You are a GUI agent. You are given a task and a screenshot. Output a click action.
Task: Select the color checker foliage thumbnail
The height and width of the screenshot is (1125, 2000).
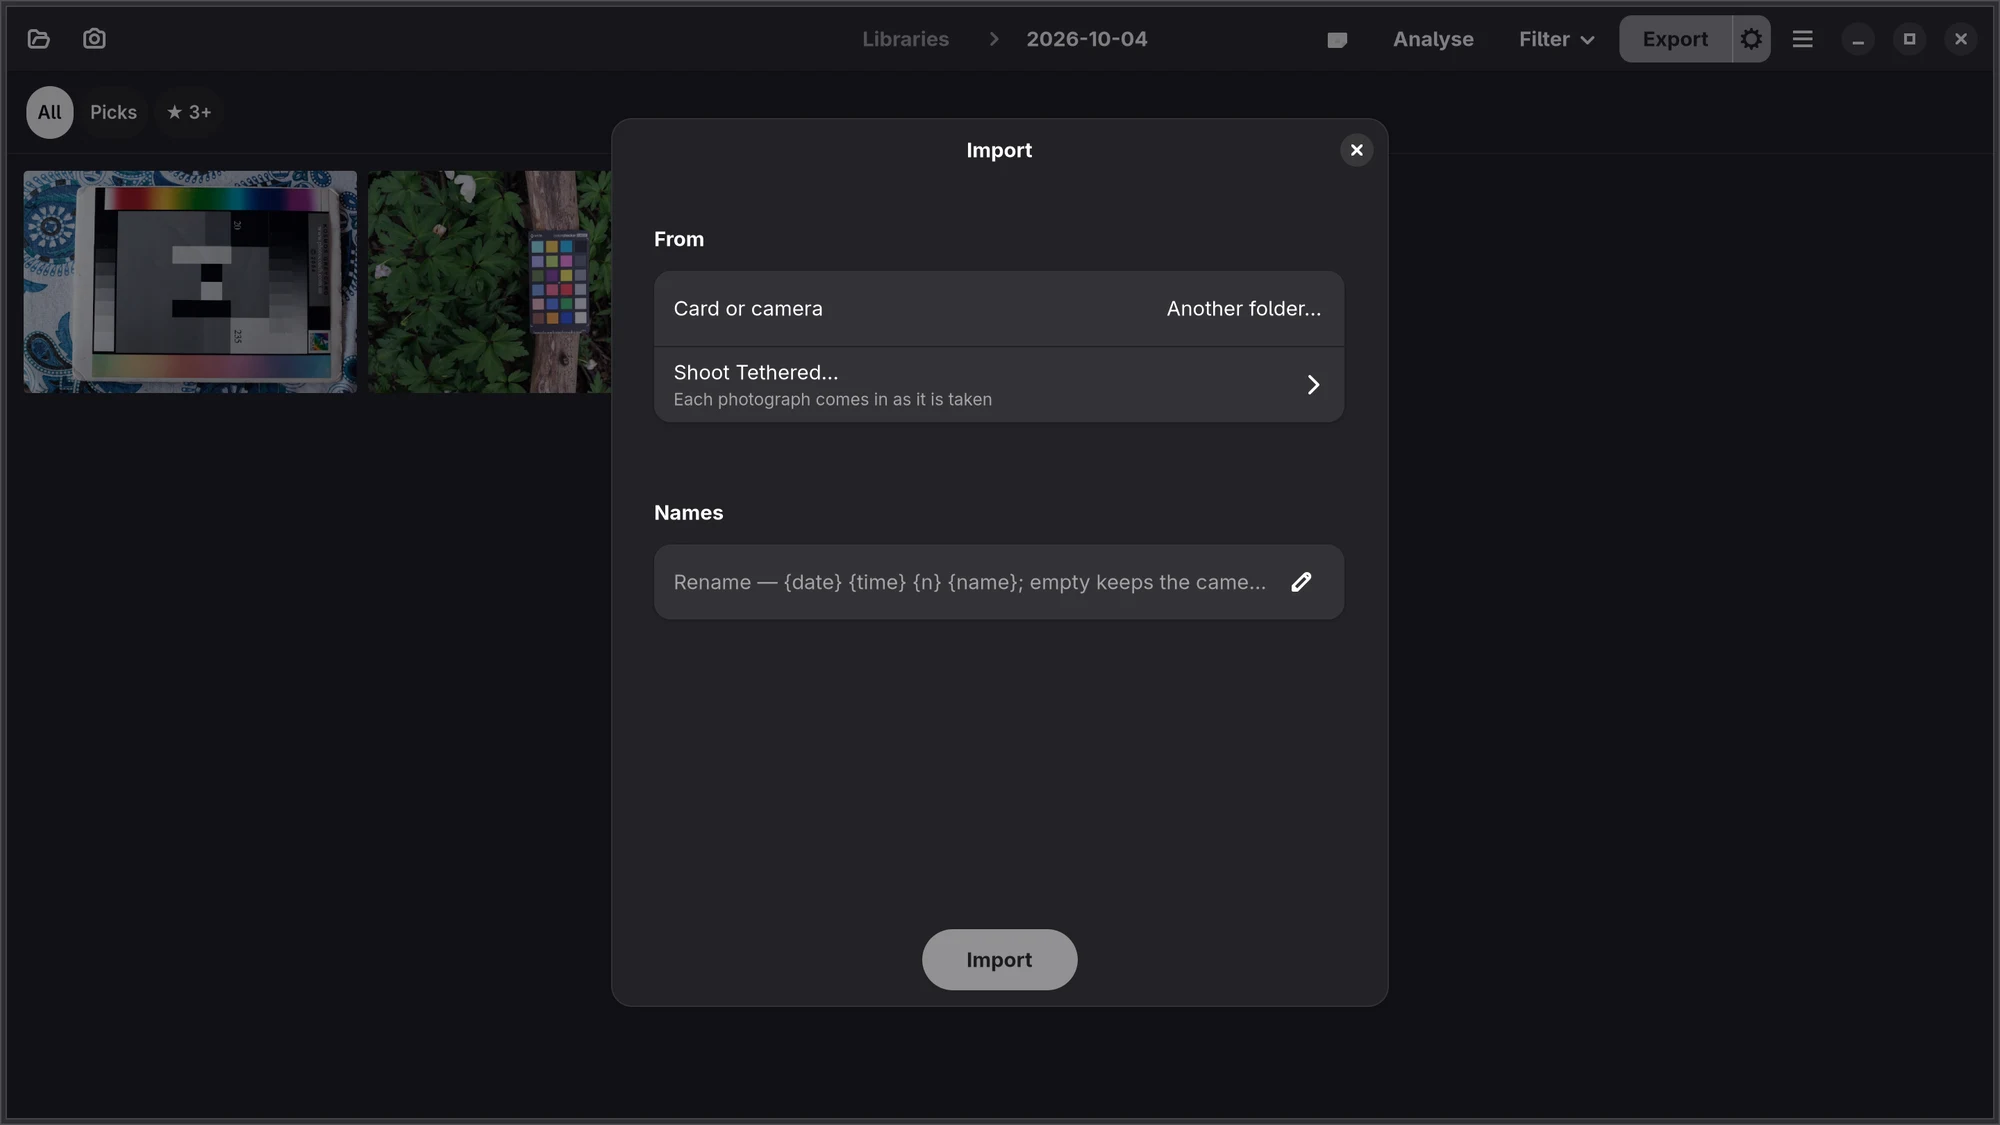(x=489, y=282)
